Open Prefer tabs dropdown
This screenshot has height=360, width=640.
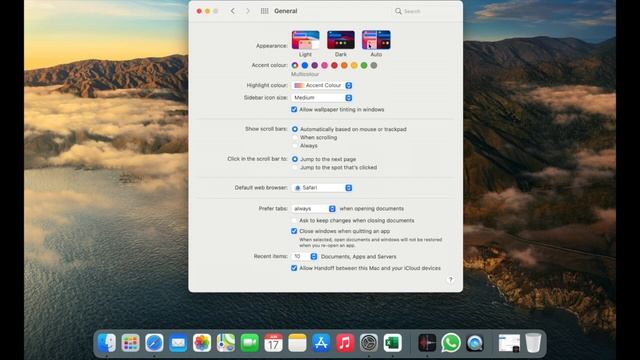point(313,209)
